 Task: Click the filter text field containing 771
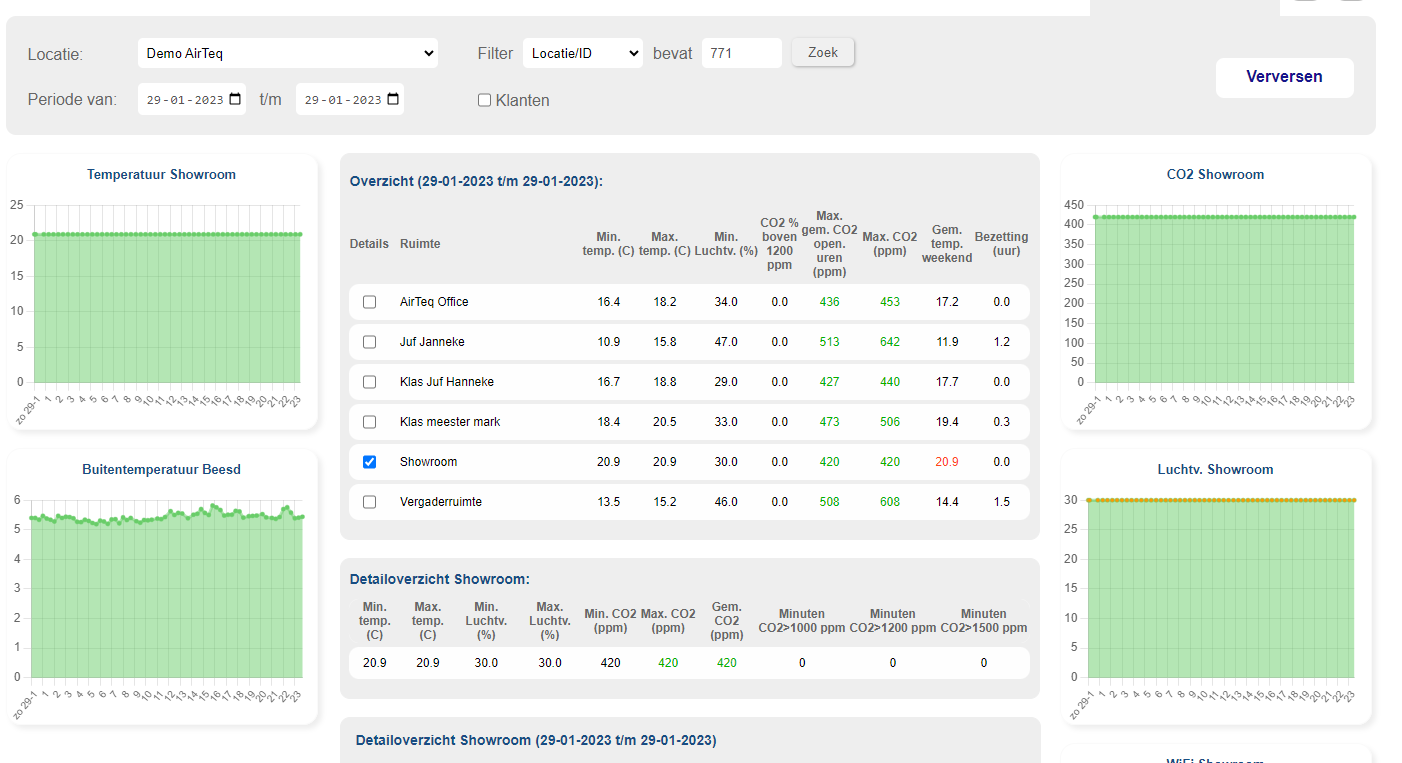(x=741, y=53)
